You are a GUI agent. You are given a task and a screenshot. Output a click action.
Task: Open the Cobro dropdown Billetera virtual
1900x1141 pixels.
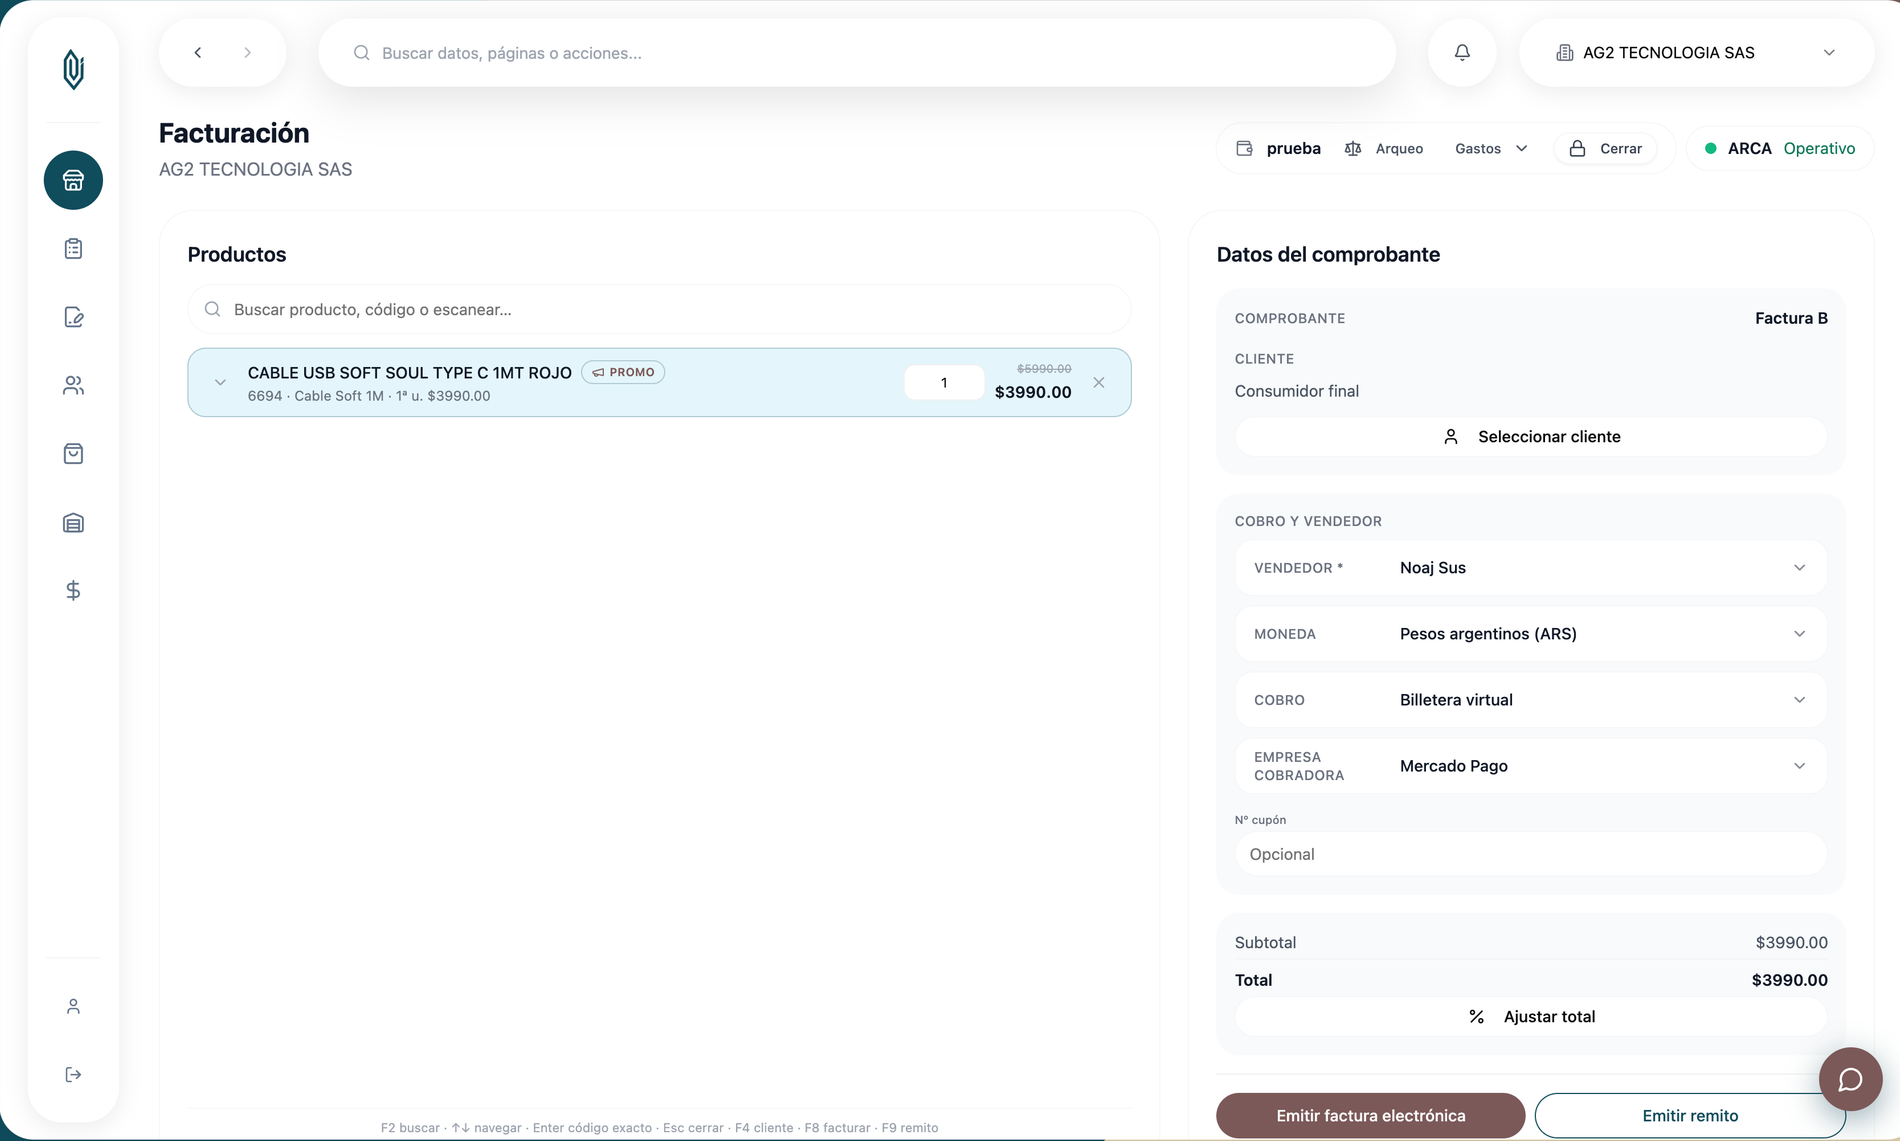(x=1530, y=700)
